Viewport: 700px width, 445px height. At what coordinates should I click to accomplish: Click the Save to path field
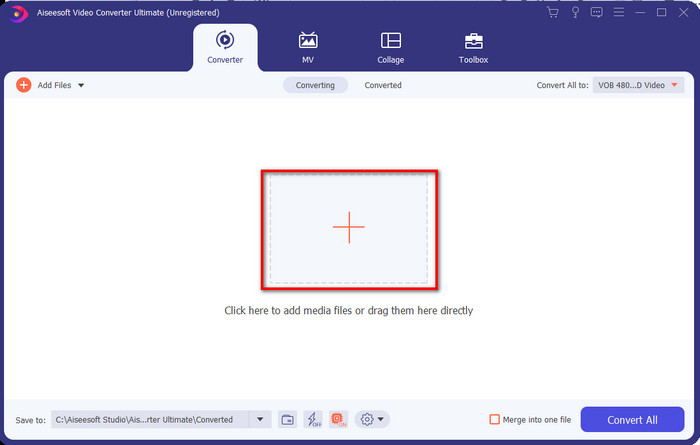pos(150,420)
